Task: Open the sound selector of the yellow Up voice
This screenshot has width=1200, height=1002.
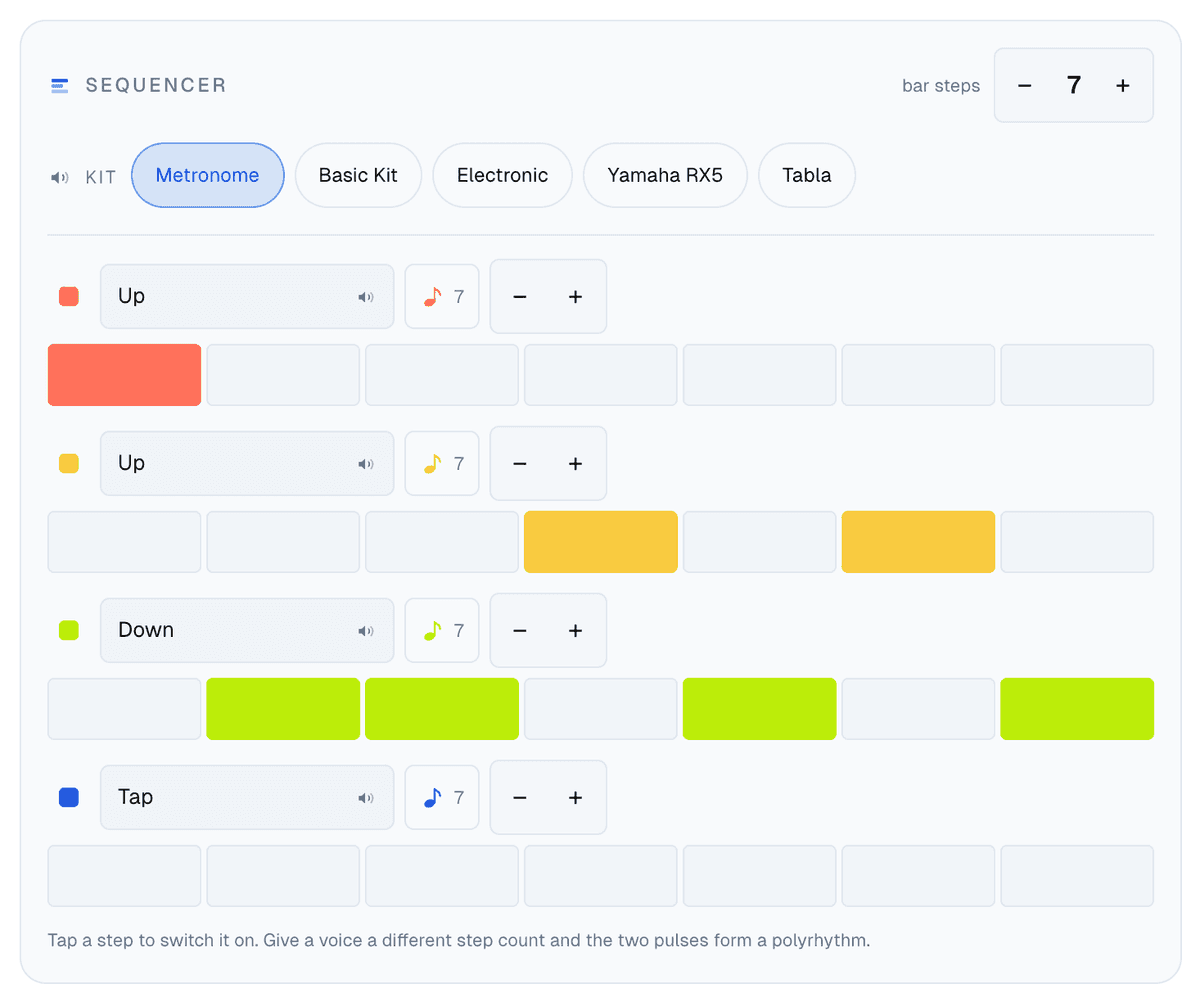Action: coord(247,463)
